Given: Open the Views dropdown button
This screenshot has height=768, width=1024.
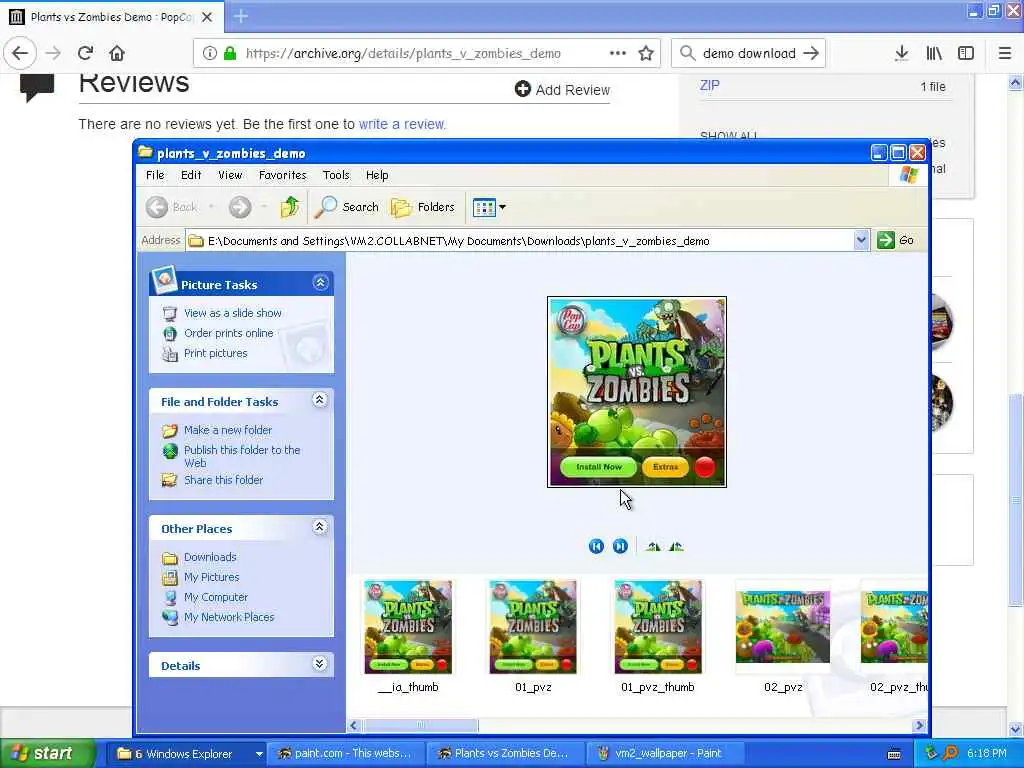Looking at the screenshot, I should pyautogui.click(x=489, y=208).
